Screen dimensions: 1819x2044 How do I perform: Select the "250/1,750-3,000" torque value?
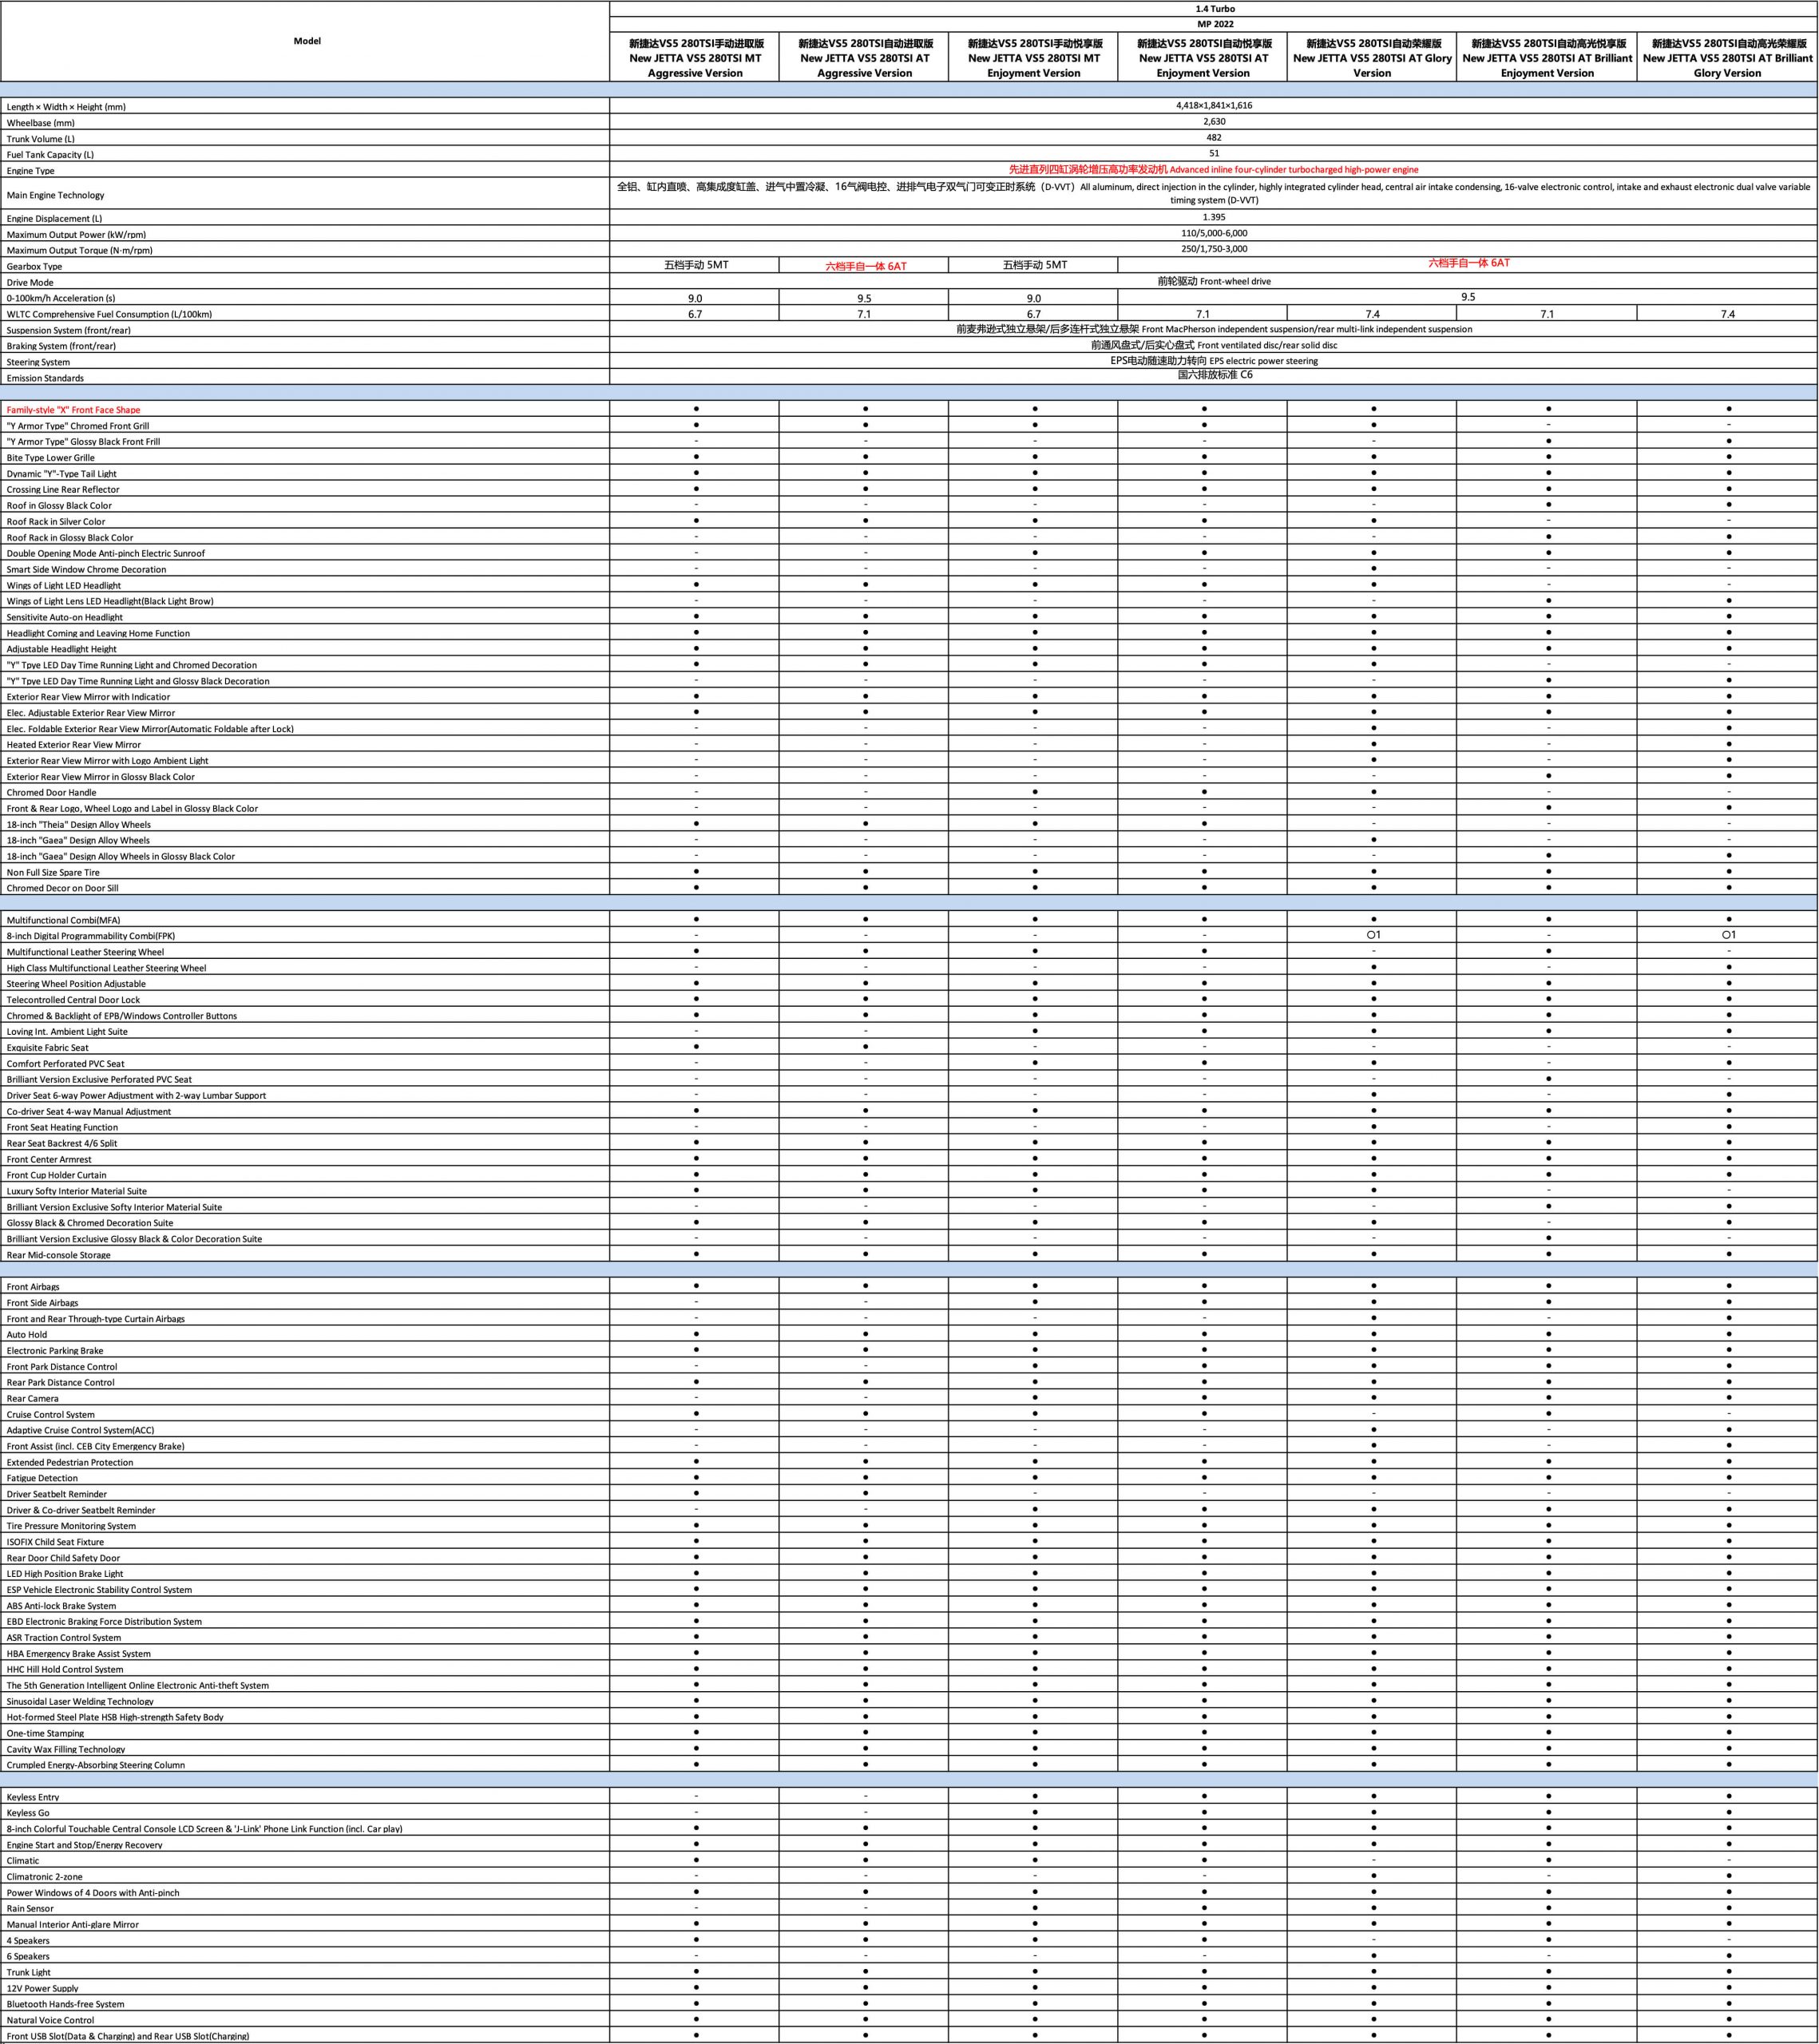point(1214,249)
